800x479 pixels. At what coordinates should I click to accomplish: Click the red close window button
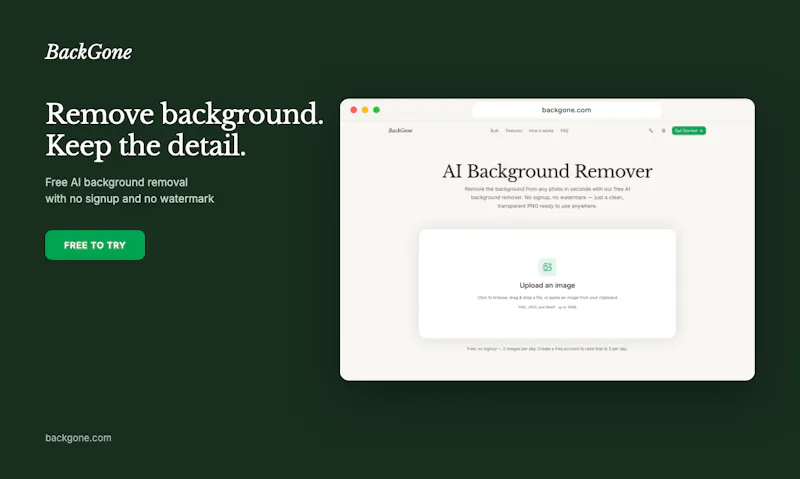tap(354, 110)
